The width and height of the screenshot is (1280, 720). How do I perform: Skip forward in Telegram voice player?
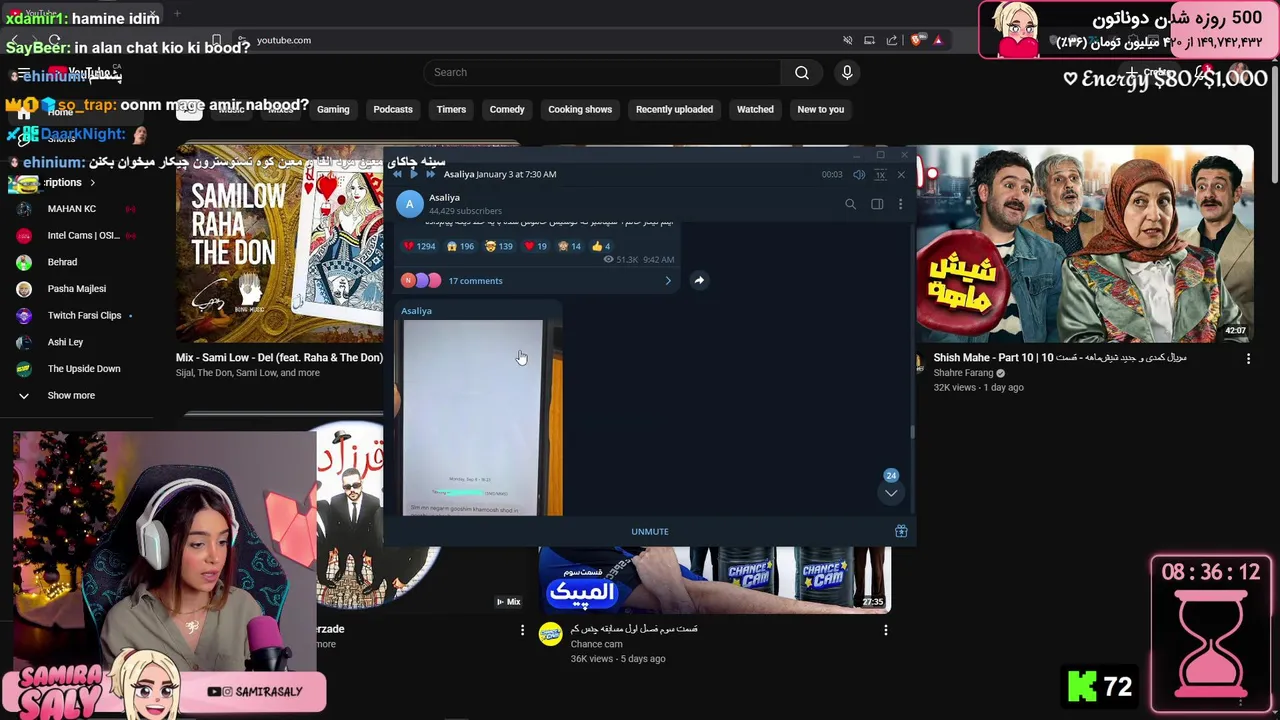point(431,174)
